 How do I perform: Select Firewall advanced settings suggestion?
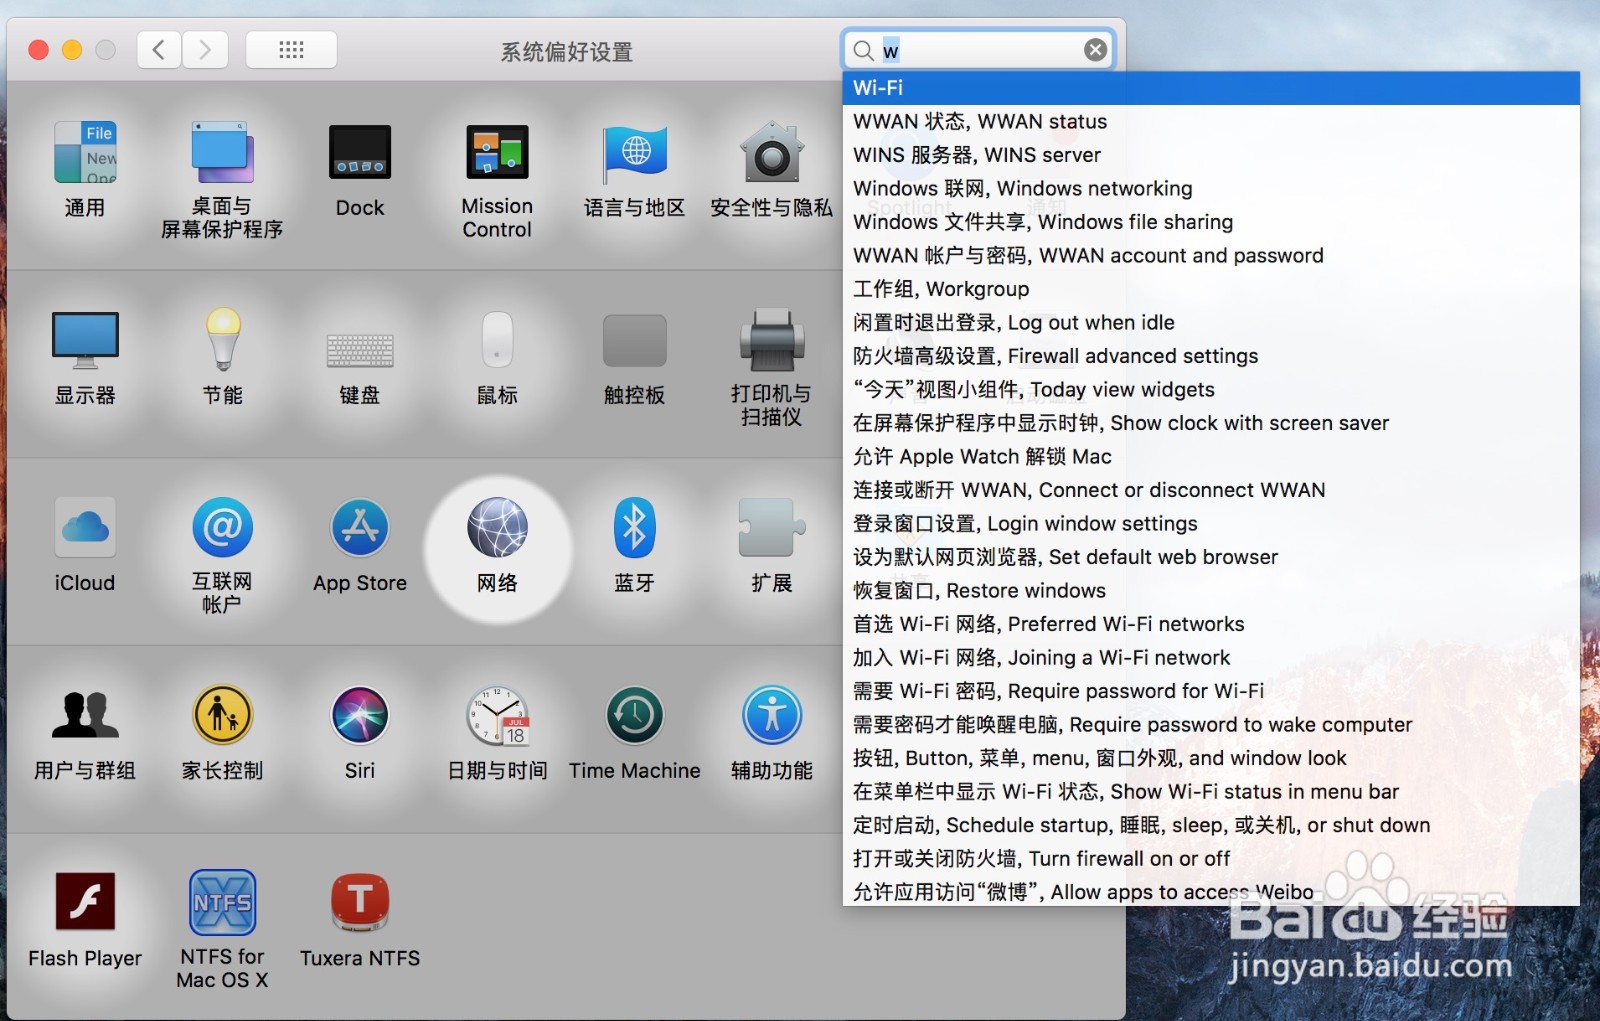tap(1211, 356)
